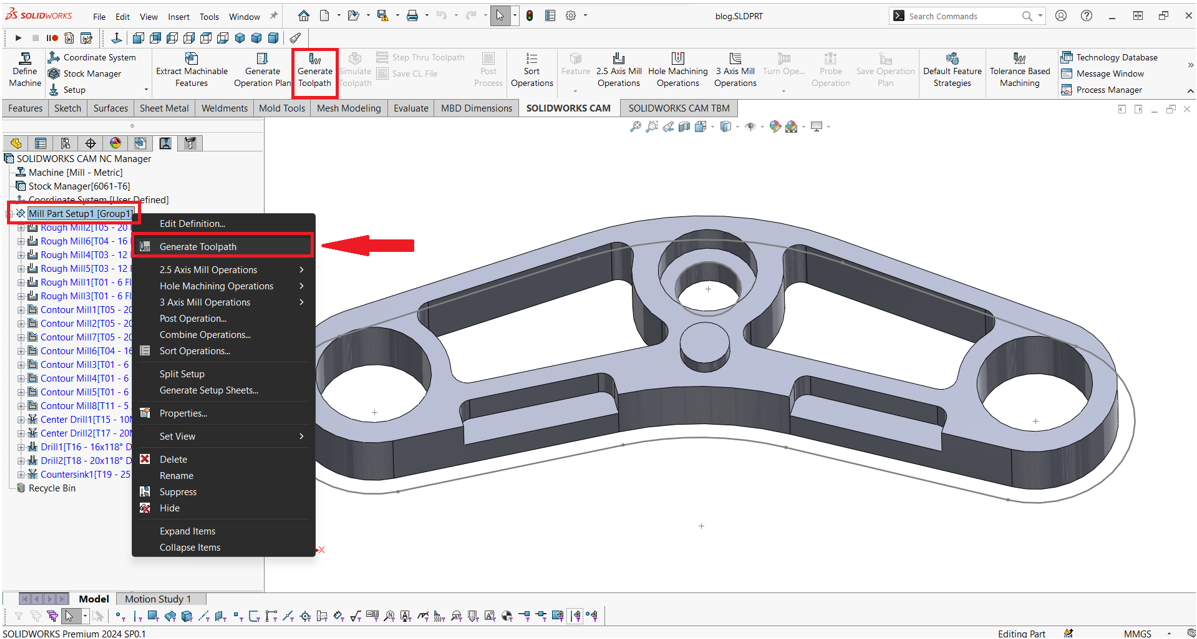Select Suppress in the context menu
This screenshot has width=1197, height=639.
coord(178,492)
